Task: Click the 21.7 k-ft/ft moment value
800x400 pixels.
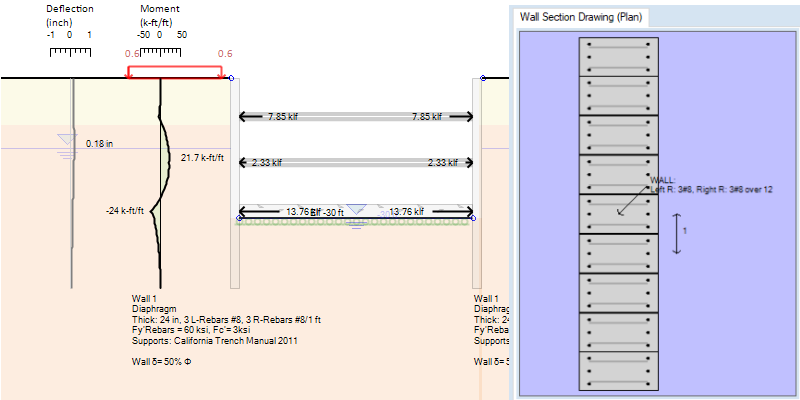Action: point(203,158)
